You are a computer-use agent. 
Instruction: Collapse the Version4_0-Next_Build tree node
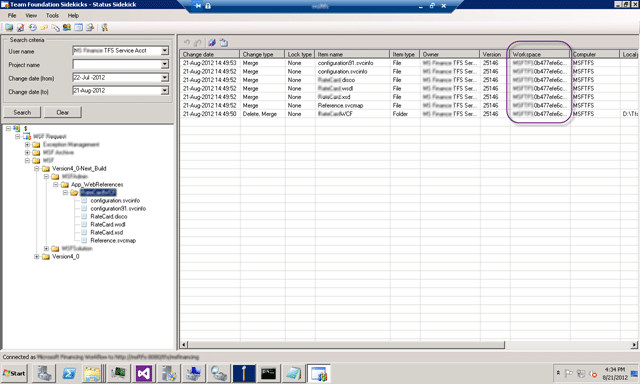(37, 169)
